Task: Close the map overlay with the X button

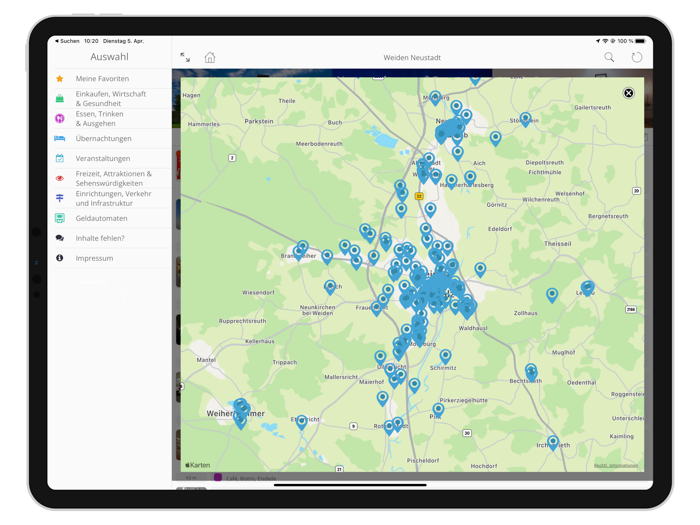Action: pyautogui.click(x=629, y=93)
